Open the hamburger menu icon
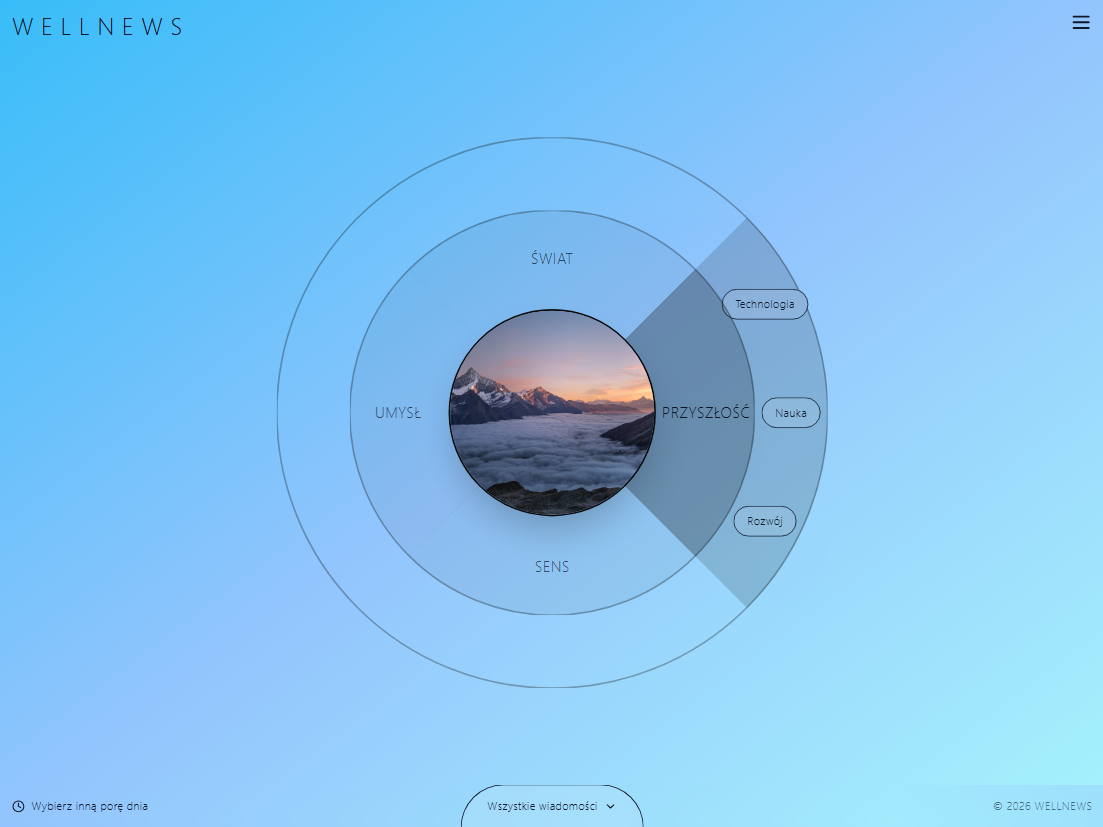The image size is (1103, 827). (x=1080, y=23)
